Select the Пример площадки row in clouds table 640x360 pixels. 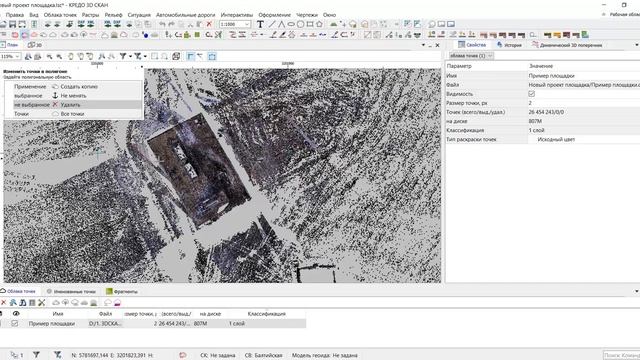[x=153, y=323]
